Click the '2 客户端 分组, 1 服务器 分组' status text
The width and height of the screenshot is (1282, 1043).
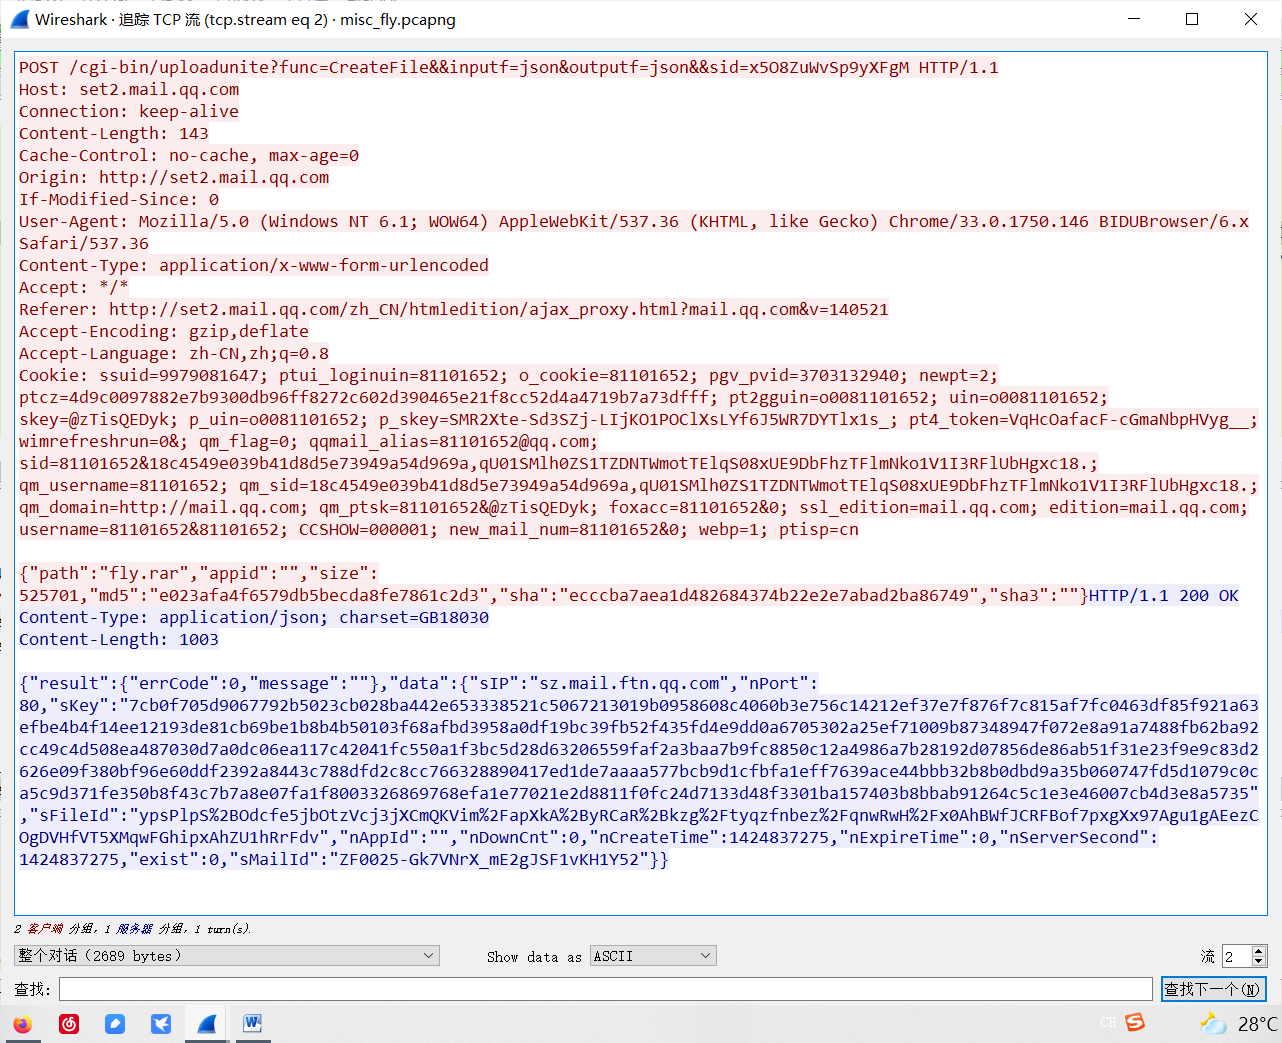coord(132,929)
